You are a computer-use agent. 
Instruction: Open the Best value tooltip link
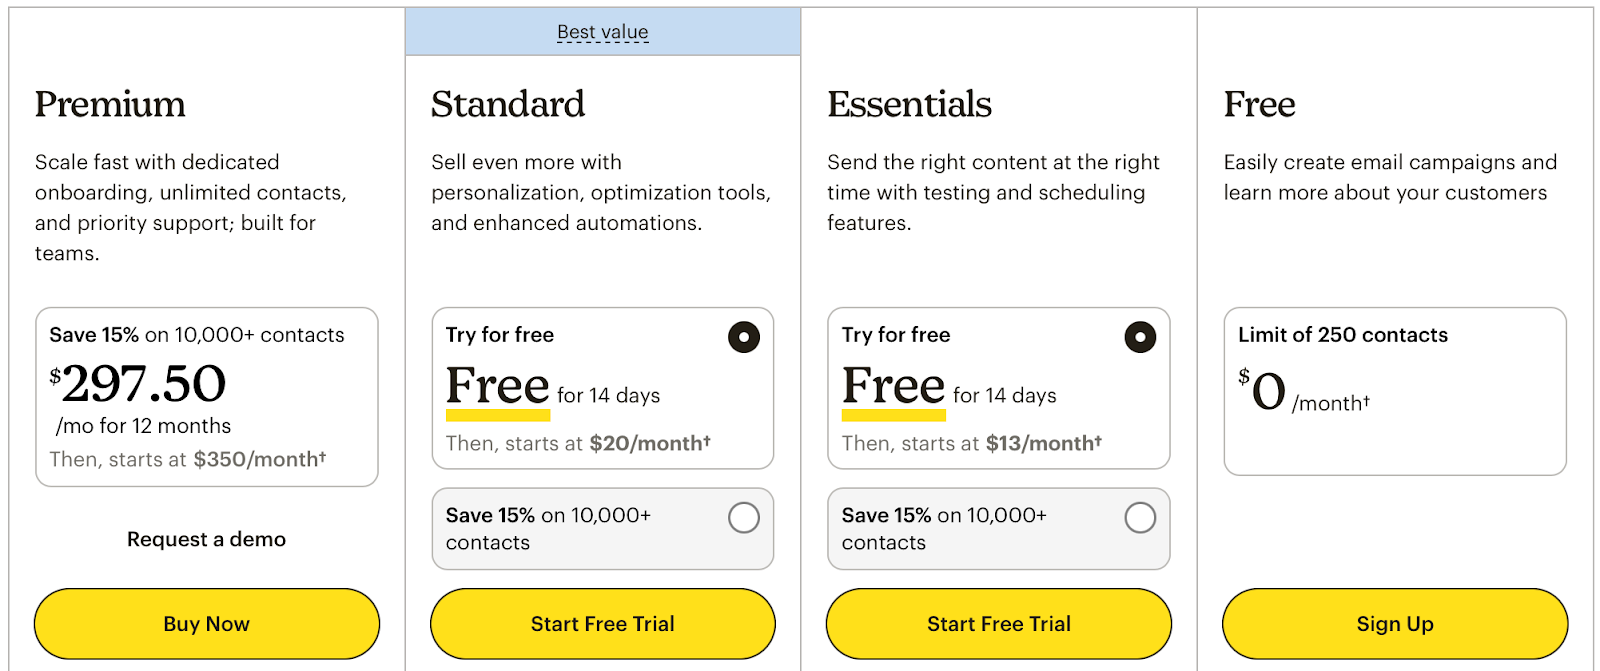[602, 31]
